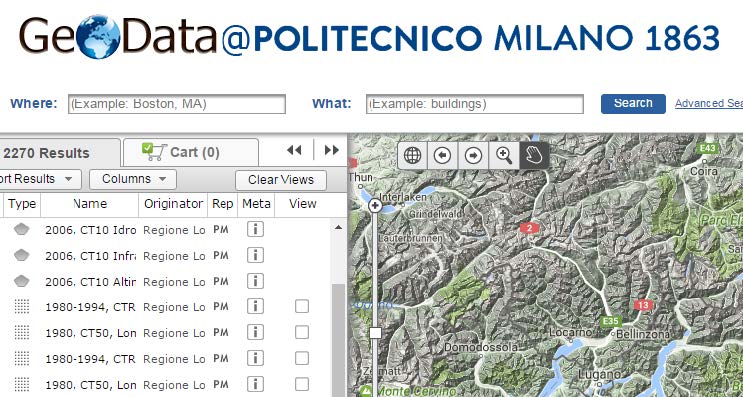This screenshot has height=397, width=743.
Task: Click the Clear Views button
Action: click(x=281, y=180)
